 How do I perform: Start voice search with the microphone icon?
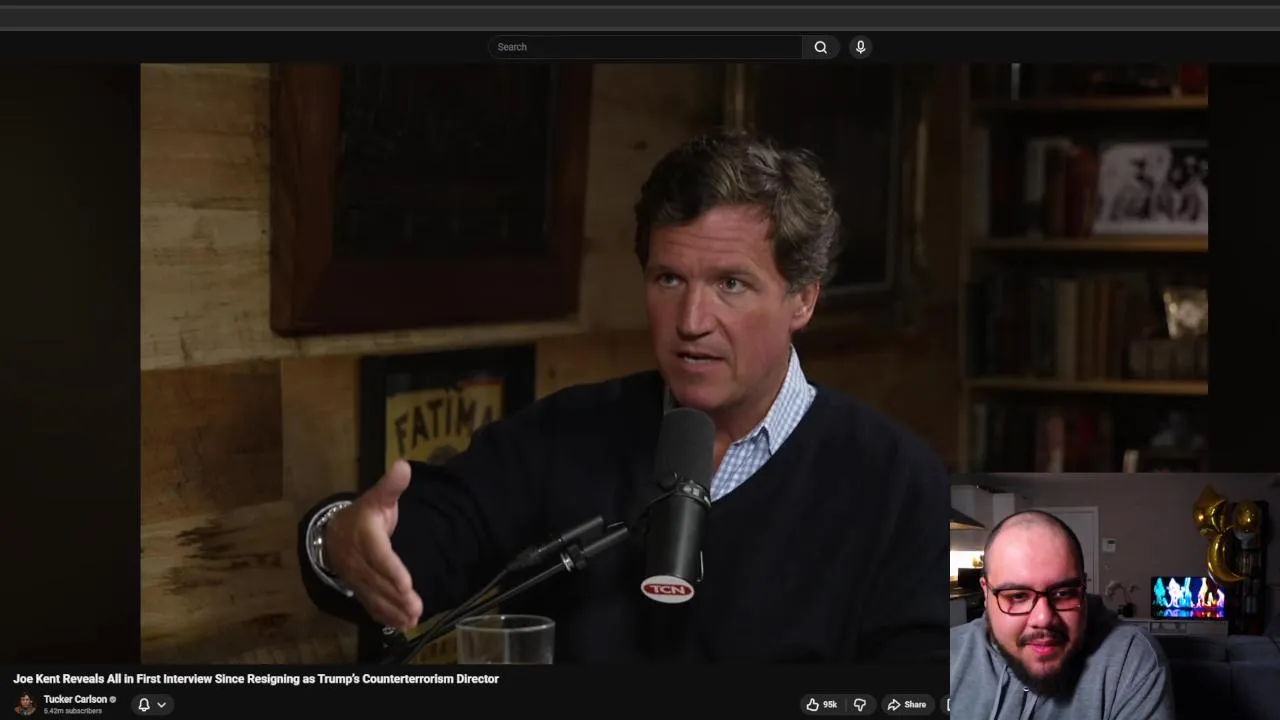click(x=860, y=47)
